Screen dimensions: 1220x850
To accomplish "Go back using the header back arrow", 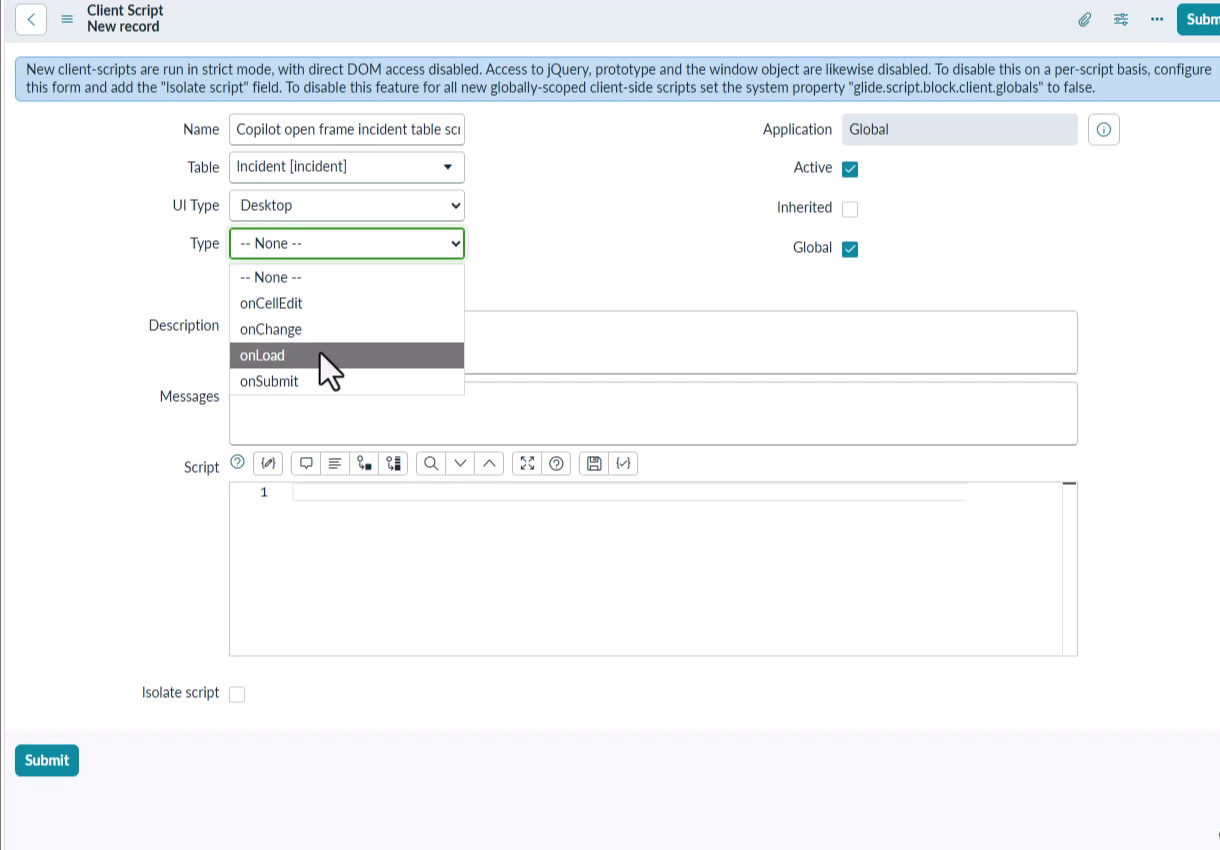I will [31, 19].
